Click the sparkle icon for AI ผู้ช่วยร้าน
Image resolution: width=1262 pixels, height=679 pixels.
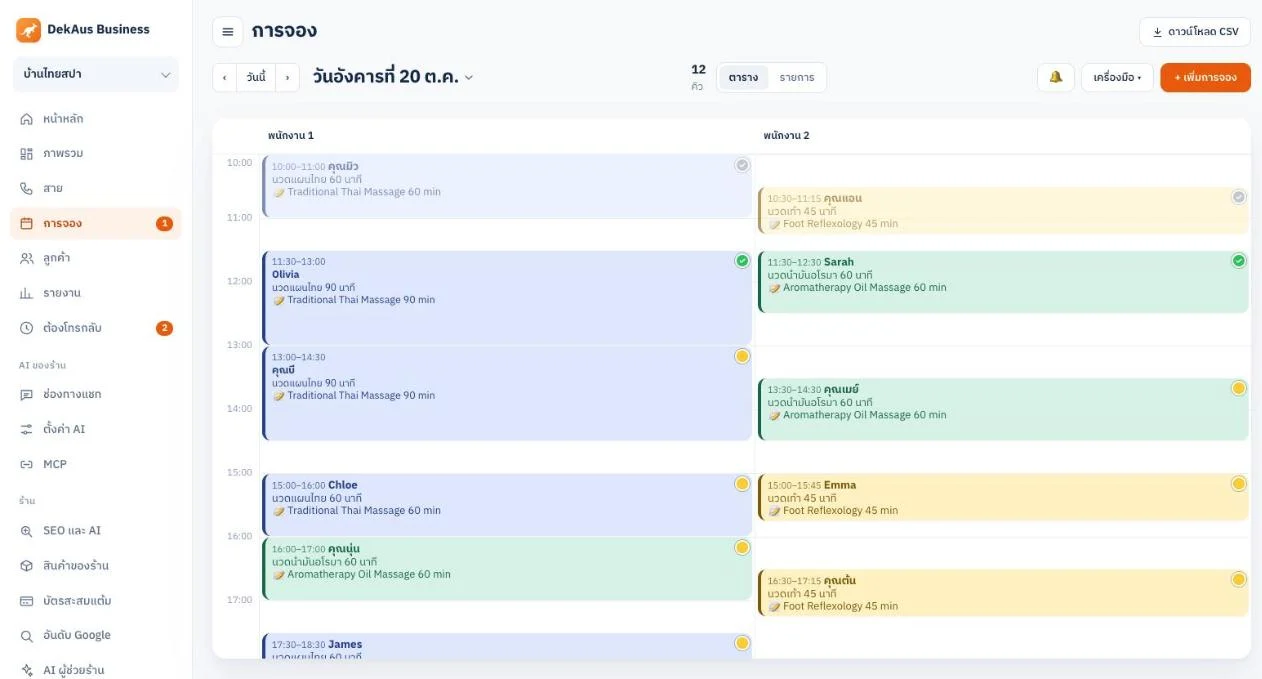(27, 670)
